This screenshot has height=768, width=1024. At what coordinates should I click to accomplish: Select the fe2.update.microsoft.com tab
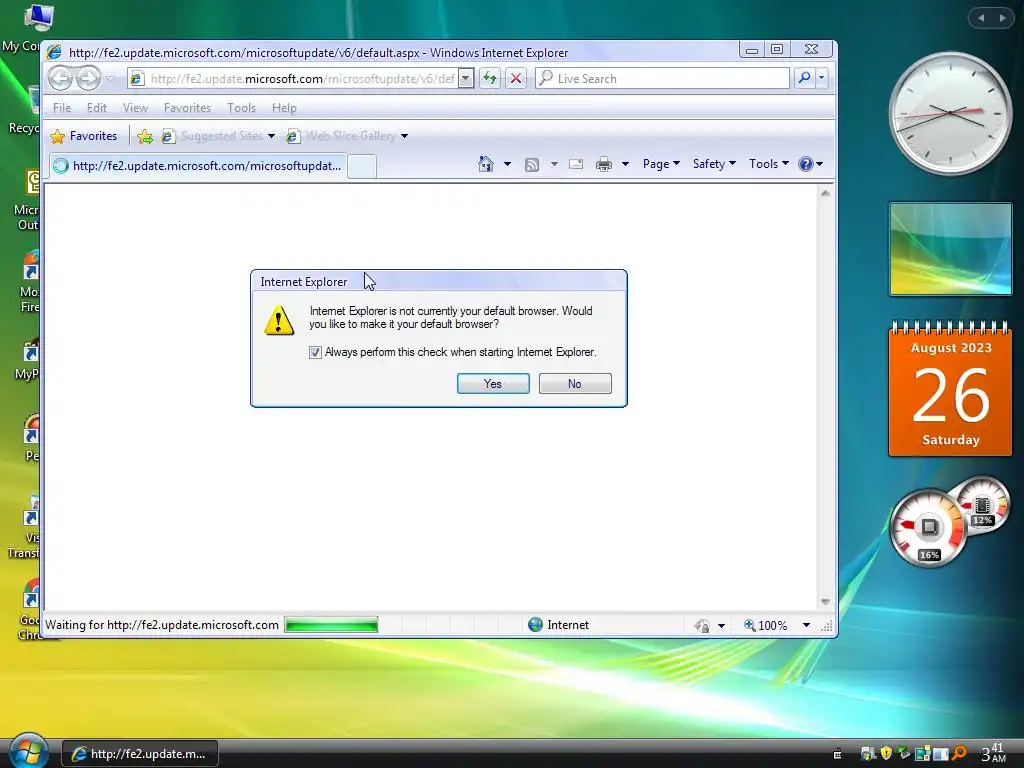(x=197, y=166)
